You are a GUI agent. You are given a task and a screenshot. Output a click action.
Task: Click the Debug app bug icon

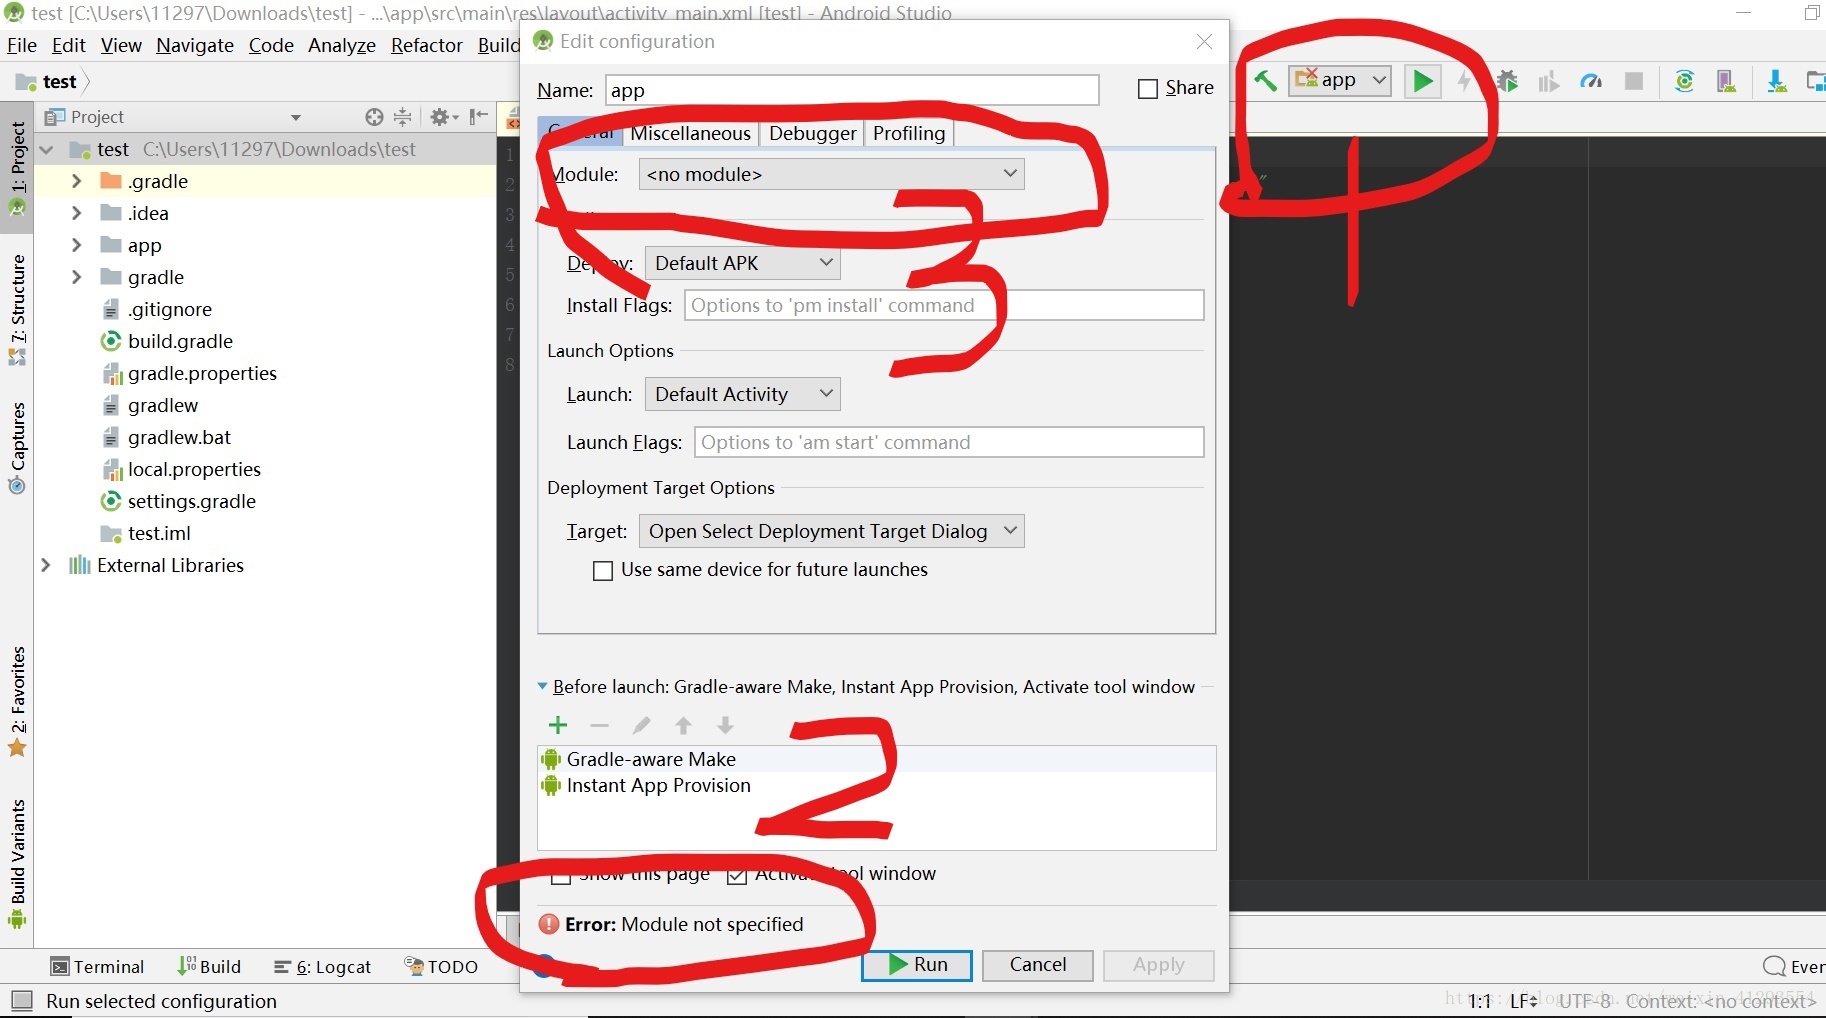coord(1508,81)
